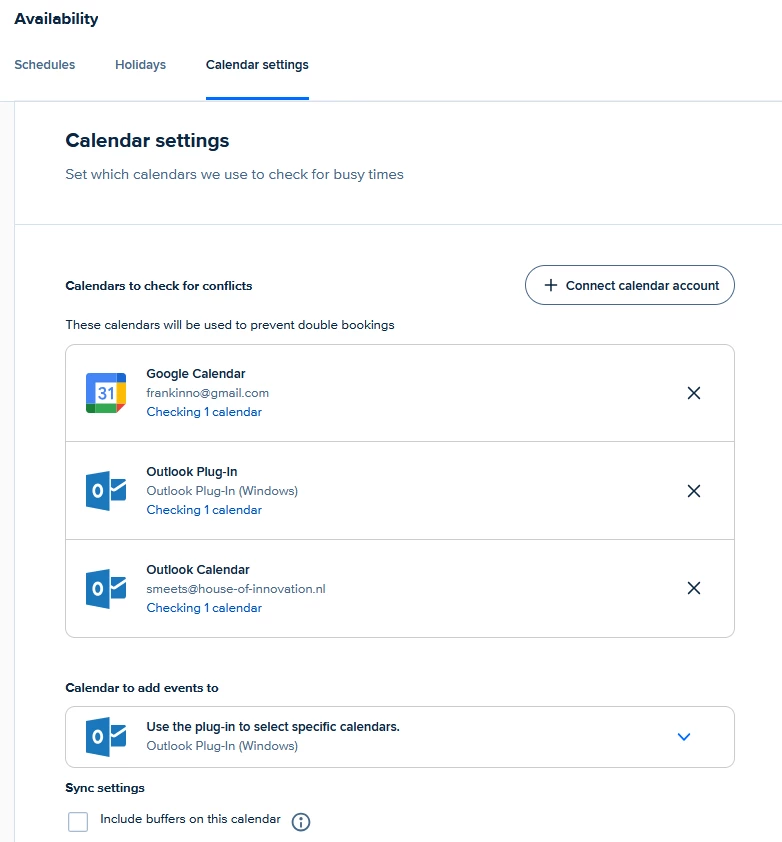The height and width of the screenshot is (842, 782).
Task: Remove the Outlook Plug-In connection
Action: (x=694, y=491)
